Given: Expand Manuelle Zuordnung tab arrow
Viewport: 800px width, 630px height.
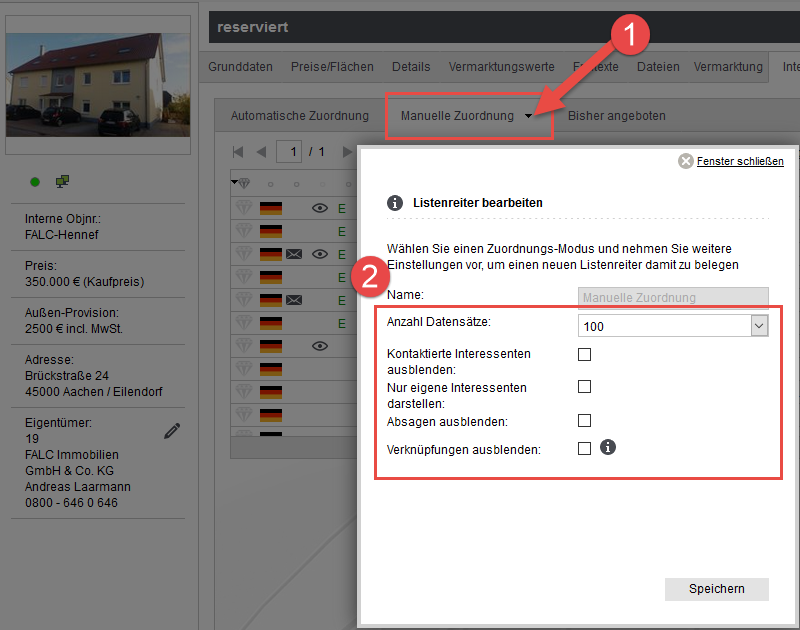Looking at the screenshot, I should click(x=528, y=117).
